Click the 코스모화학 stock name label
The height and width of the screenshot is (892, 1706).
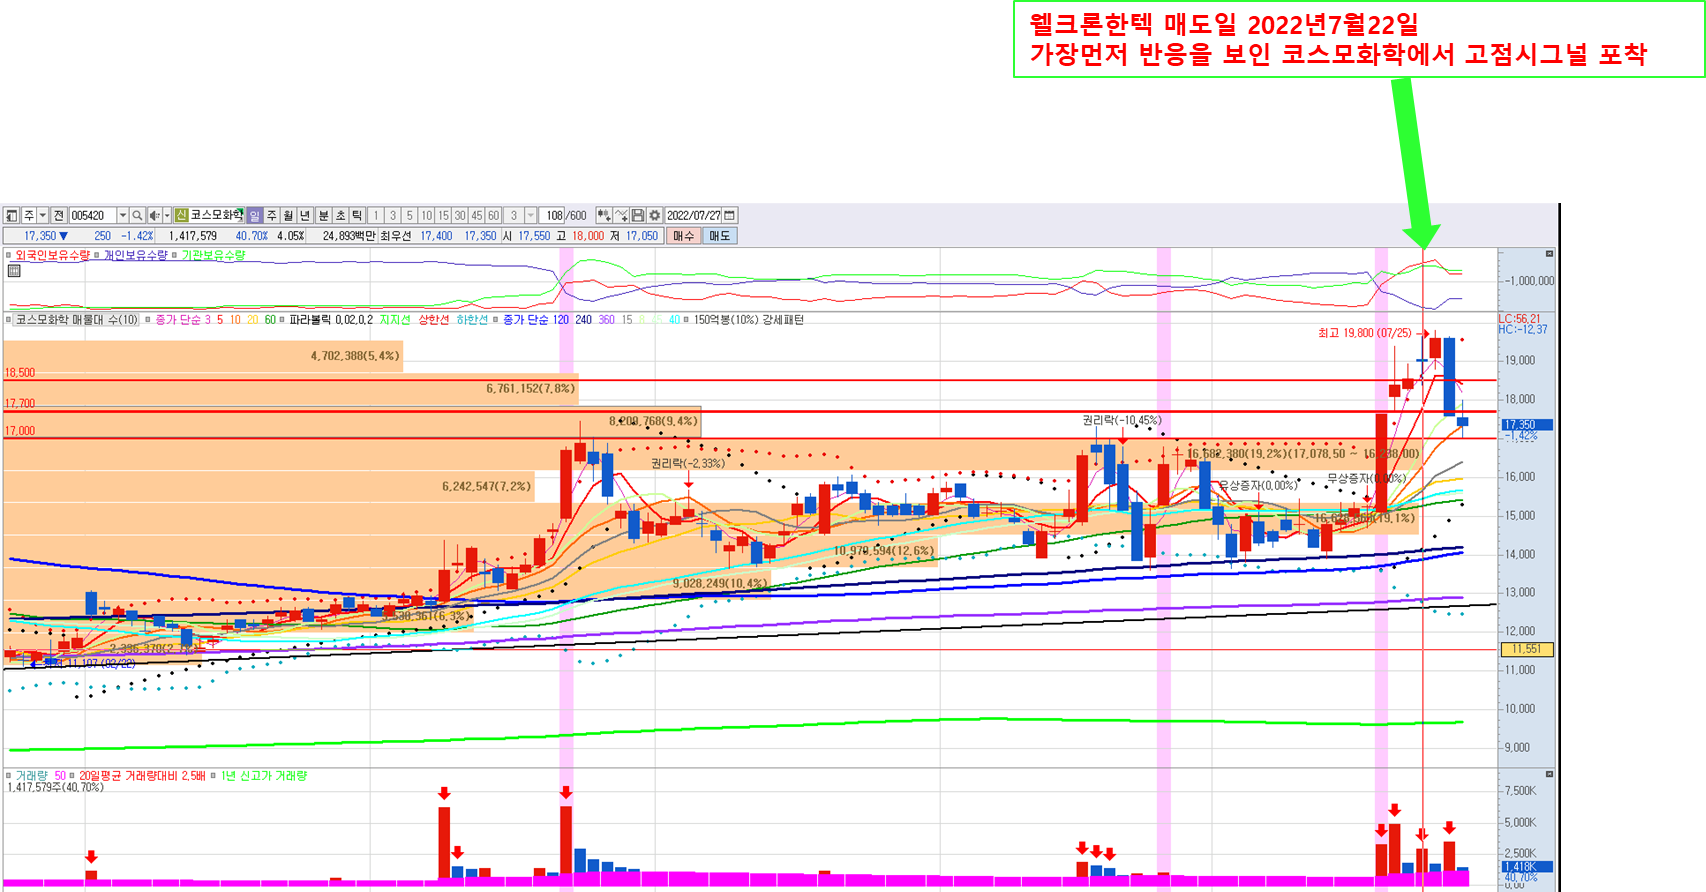pos(217,215)
